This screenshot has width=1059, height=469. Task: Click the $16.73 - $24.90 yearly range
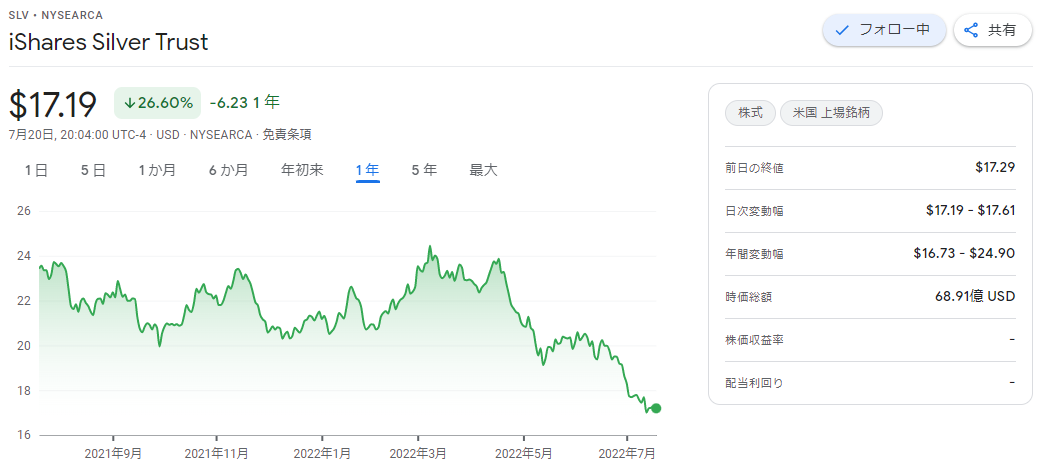coord(964,253)
